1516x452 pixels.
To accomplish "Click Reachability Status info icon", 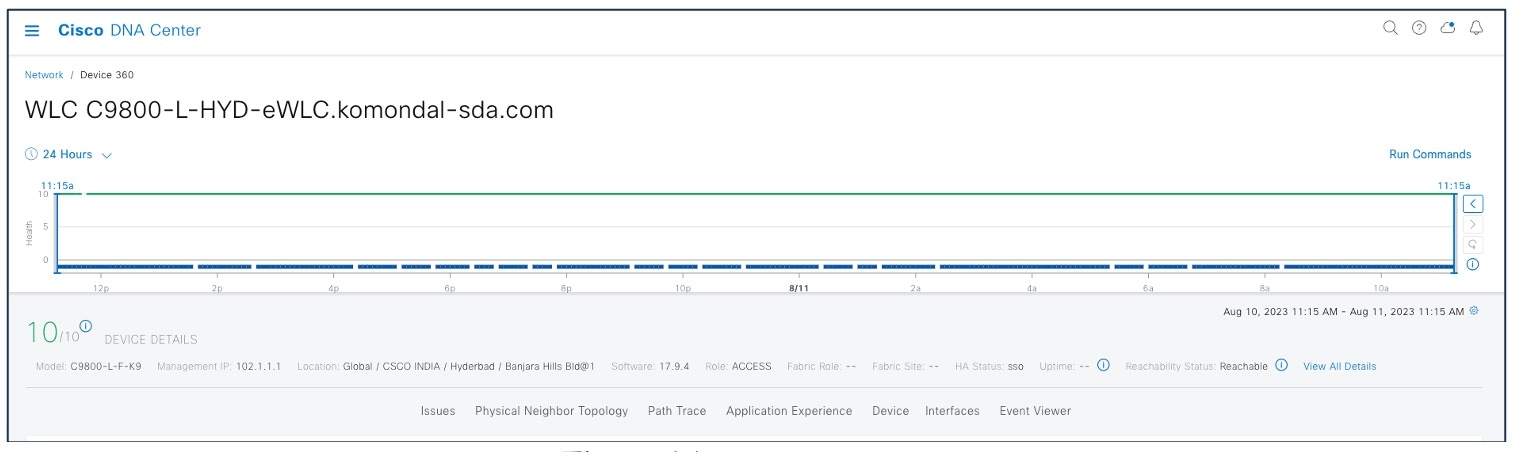I will point(1281,365).
